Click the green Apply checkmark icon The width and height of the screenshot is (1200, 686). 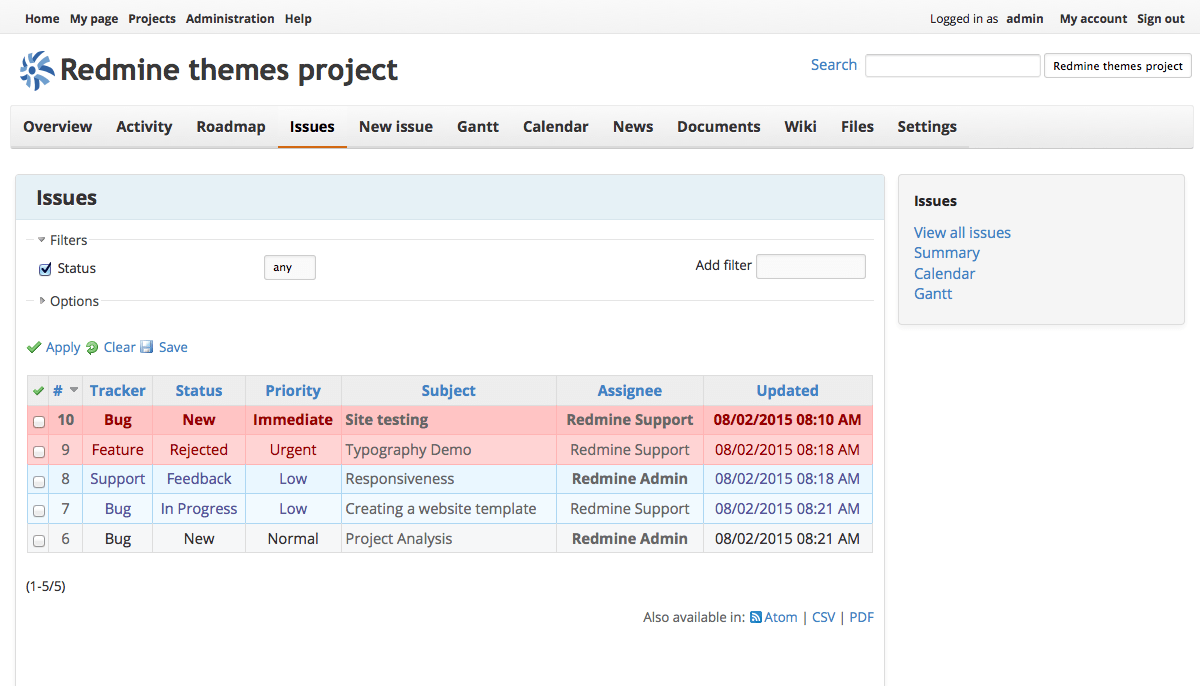tap(34, 348)
